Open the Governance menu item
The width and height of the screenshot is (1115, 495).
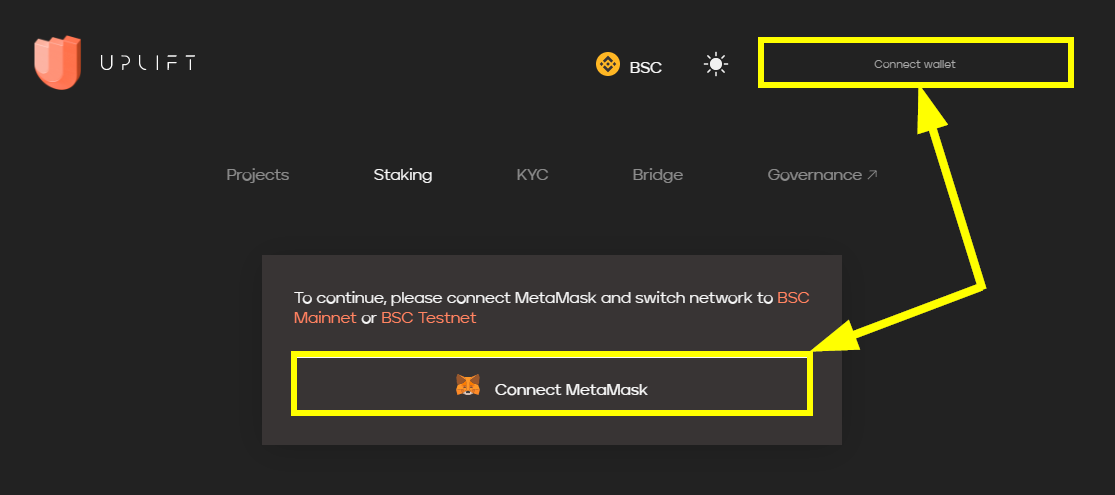814,175
